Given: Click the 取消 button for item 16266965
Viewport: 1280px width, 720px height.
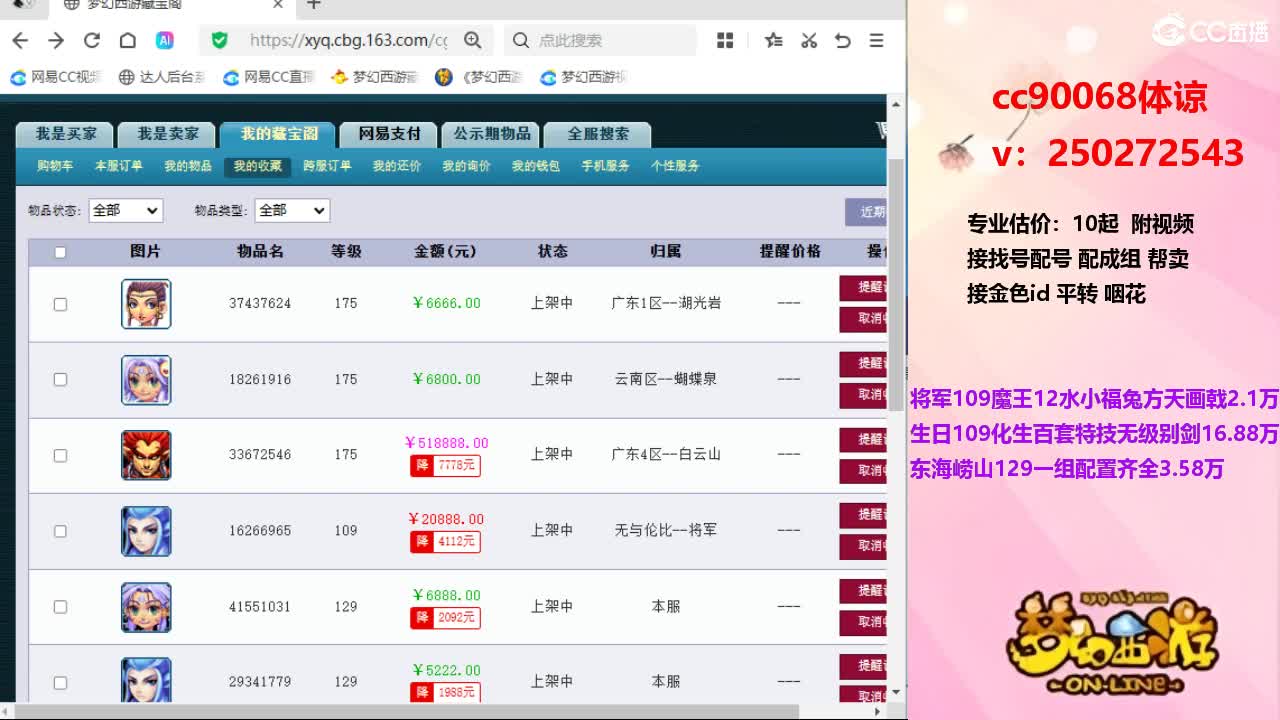Looking at the screenshot, I should pyautogui.click(x=863, y=547).
